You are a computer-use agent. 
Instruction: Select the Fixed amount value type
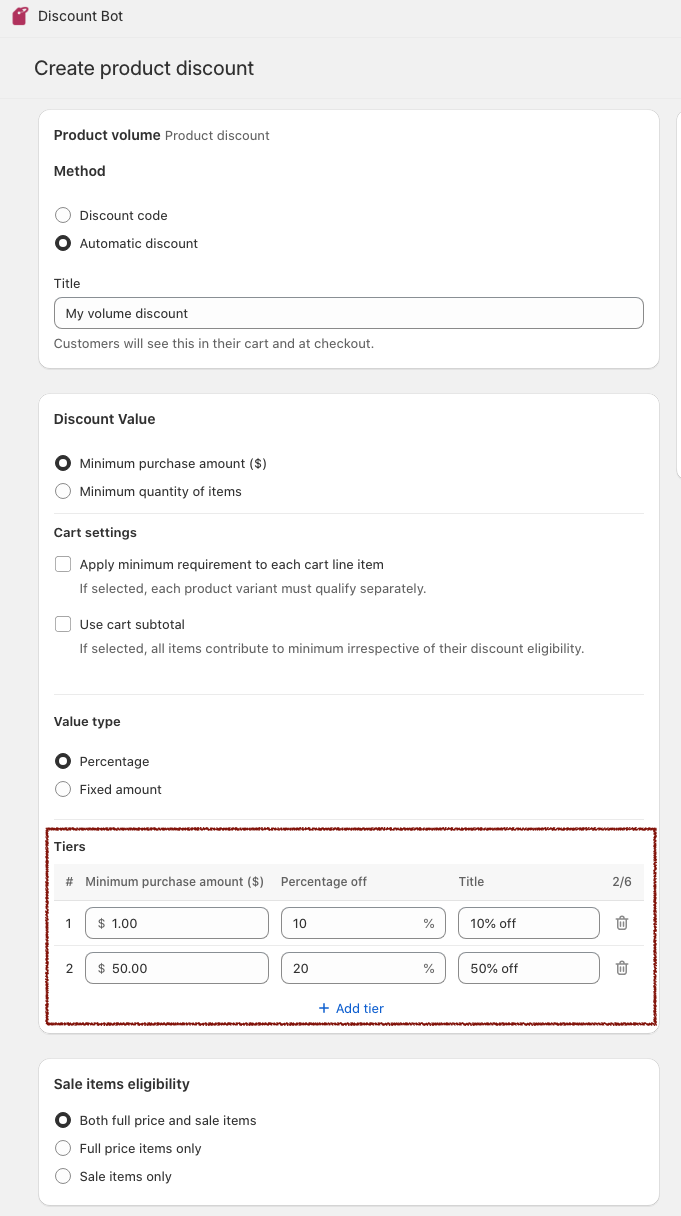pos(63,789)
